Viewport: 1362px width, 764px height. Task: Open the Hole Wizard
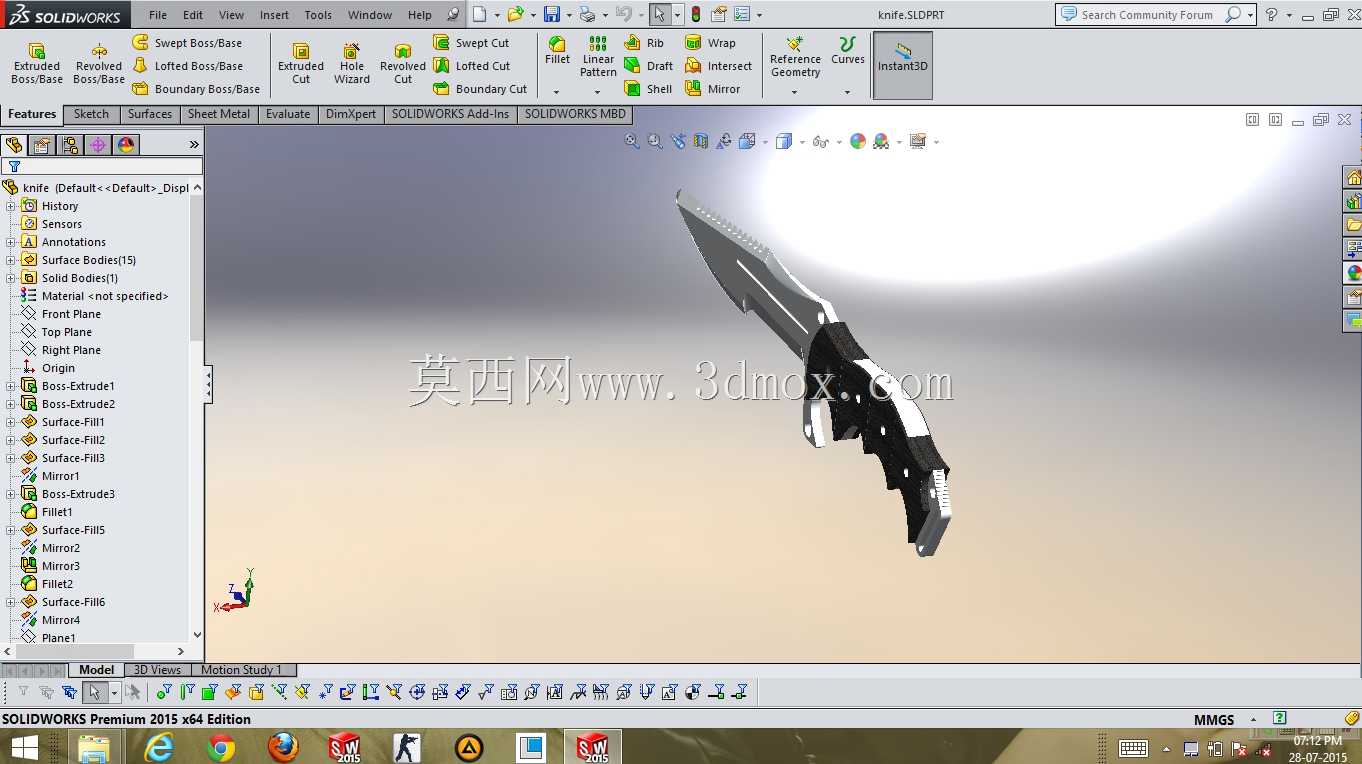(352, 63)
